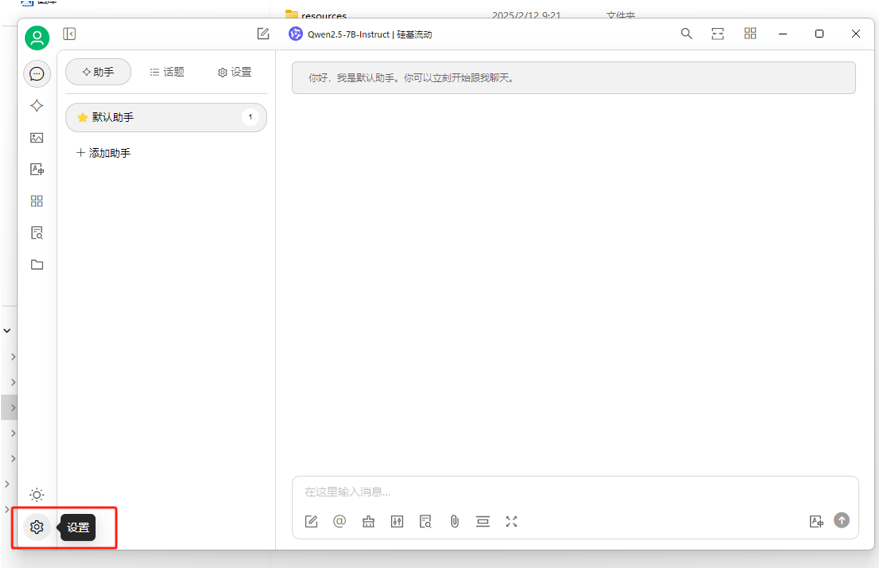Open search icon in the top bar
This screenshot has height=569, width=879.
[x=686, y=34]
